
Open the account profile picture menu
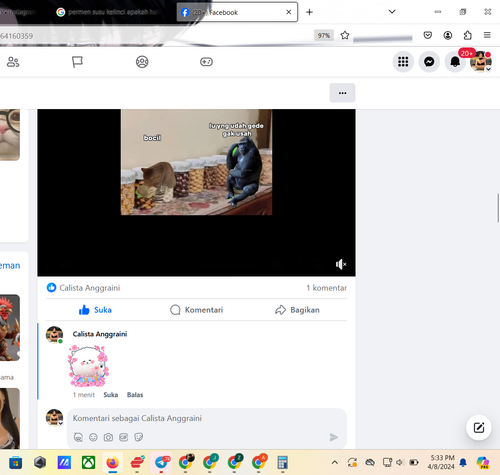(480, 62)
